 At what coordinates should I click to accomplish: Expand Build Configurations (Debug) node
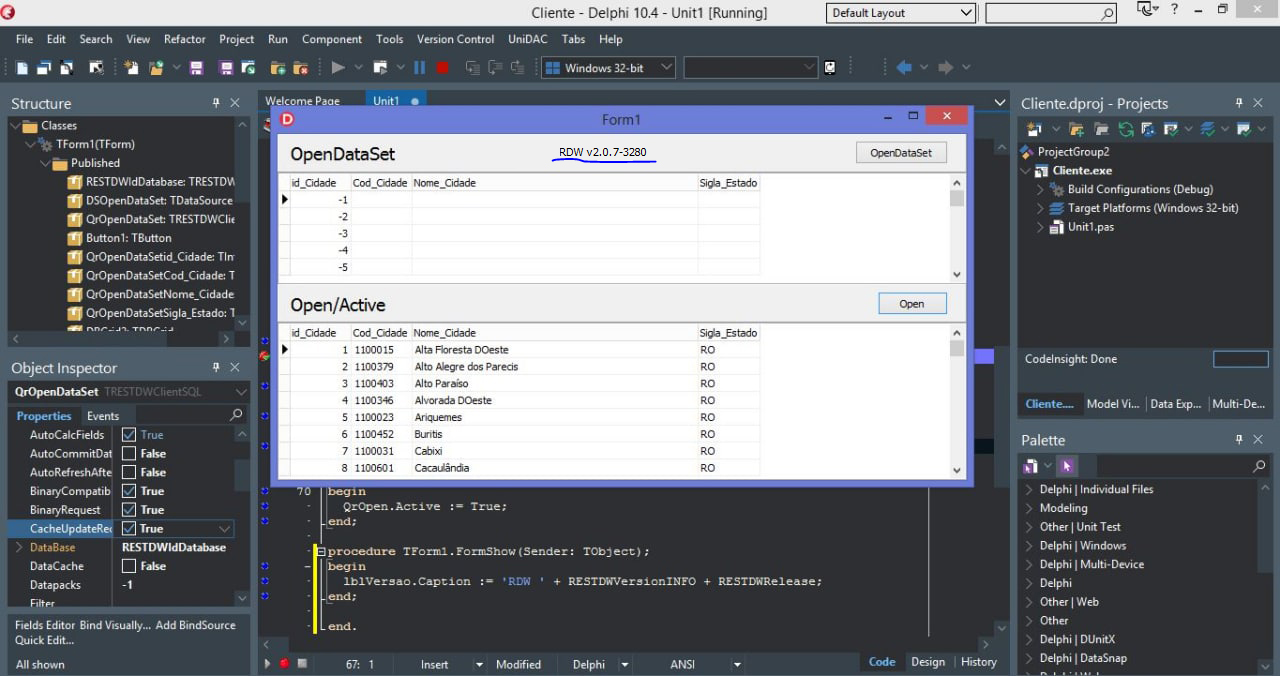point(1040,189)
